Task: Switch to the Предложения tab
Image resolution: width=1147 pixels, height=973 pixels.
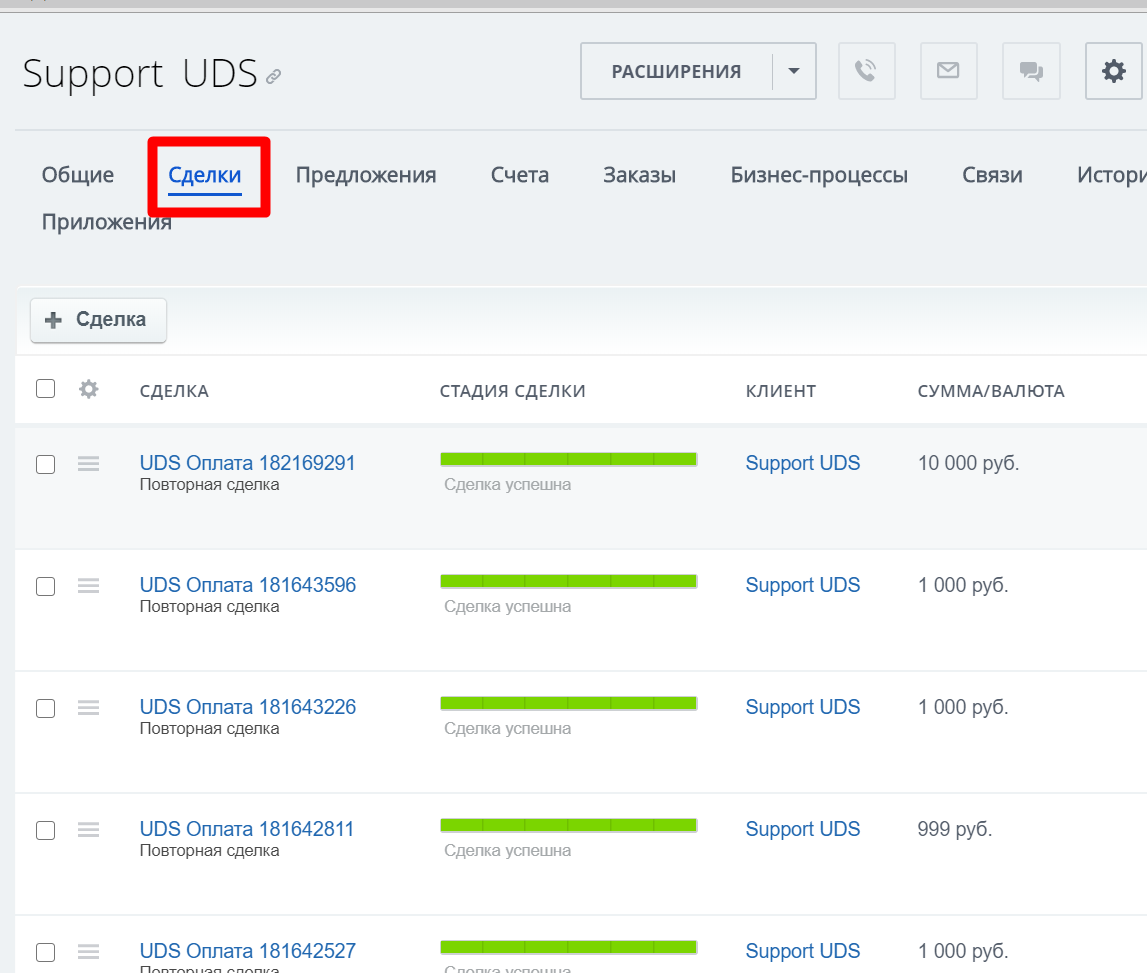Action: [x=365, y=175]
